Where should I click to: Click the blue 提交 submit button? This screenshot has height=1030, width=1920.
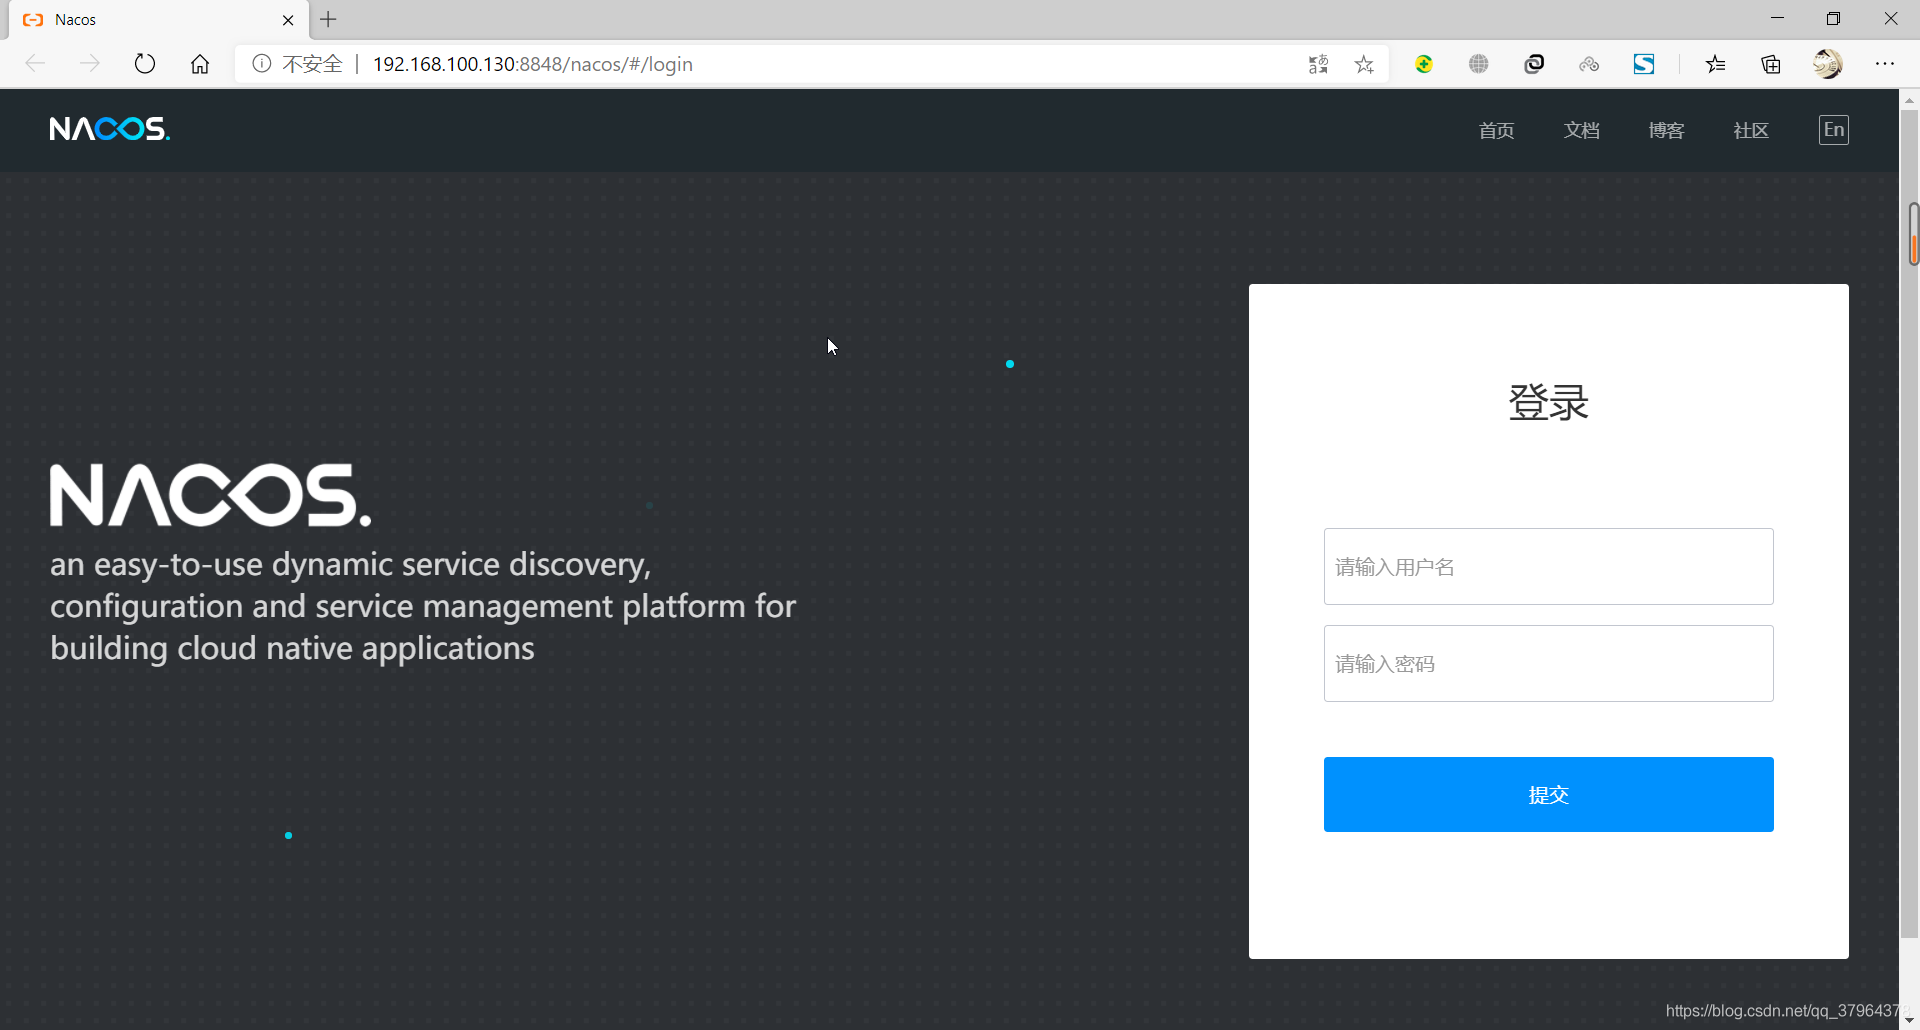[1548, 794]
